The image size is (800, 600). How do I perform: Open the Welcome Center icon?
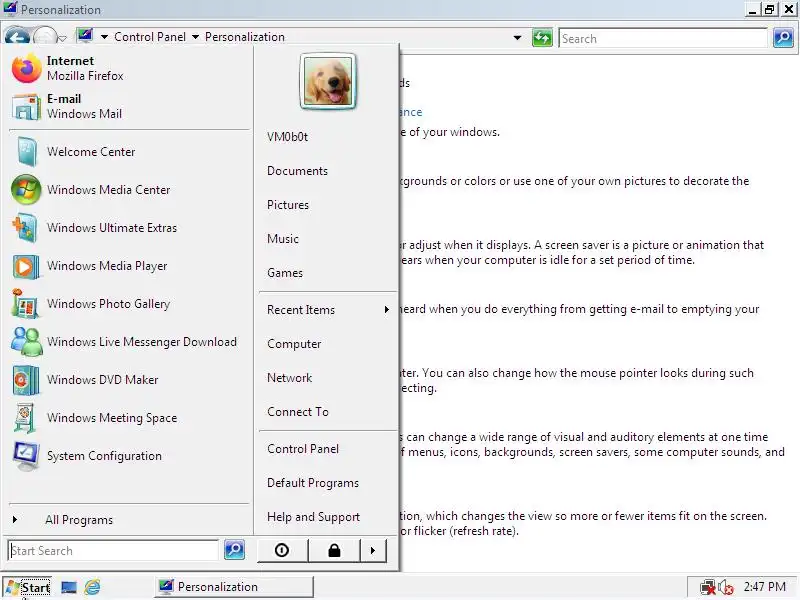27,152
